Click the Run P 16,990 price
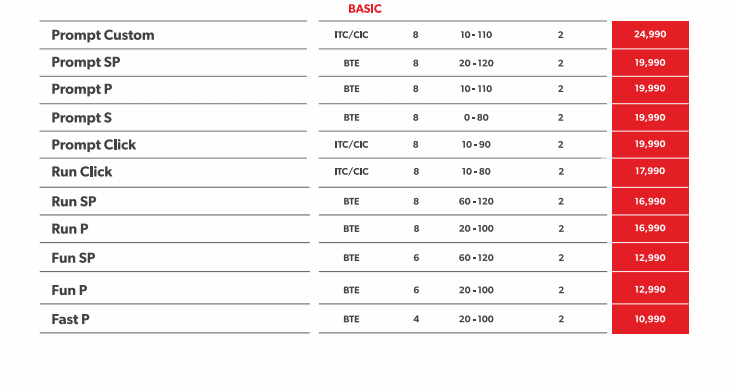Screen dimensions: 730x392 click(x=650, y=228)
